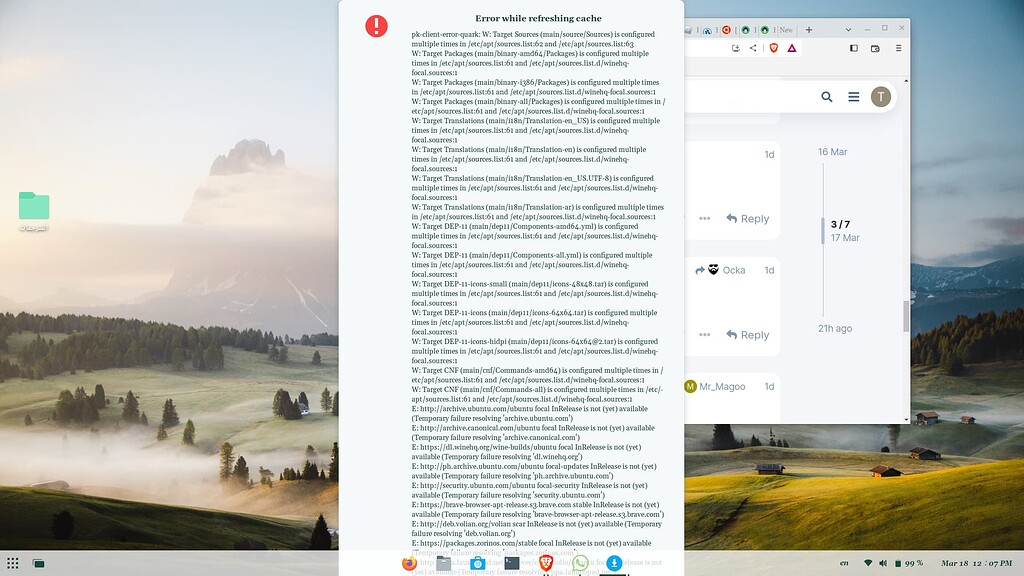The width and height of the screenshot is (1024, 576).
Task: Open the Brave Wallet icon
Action: [876, 48]
